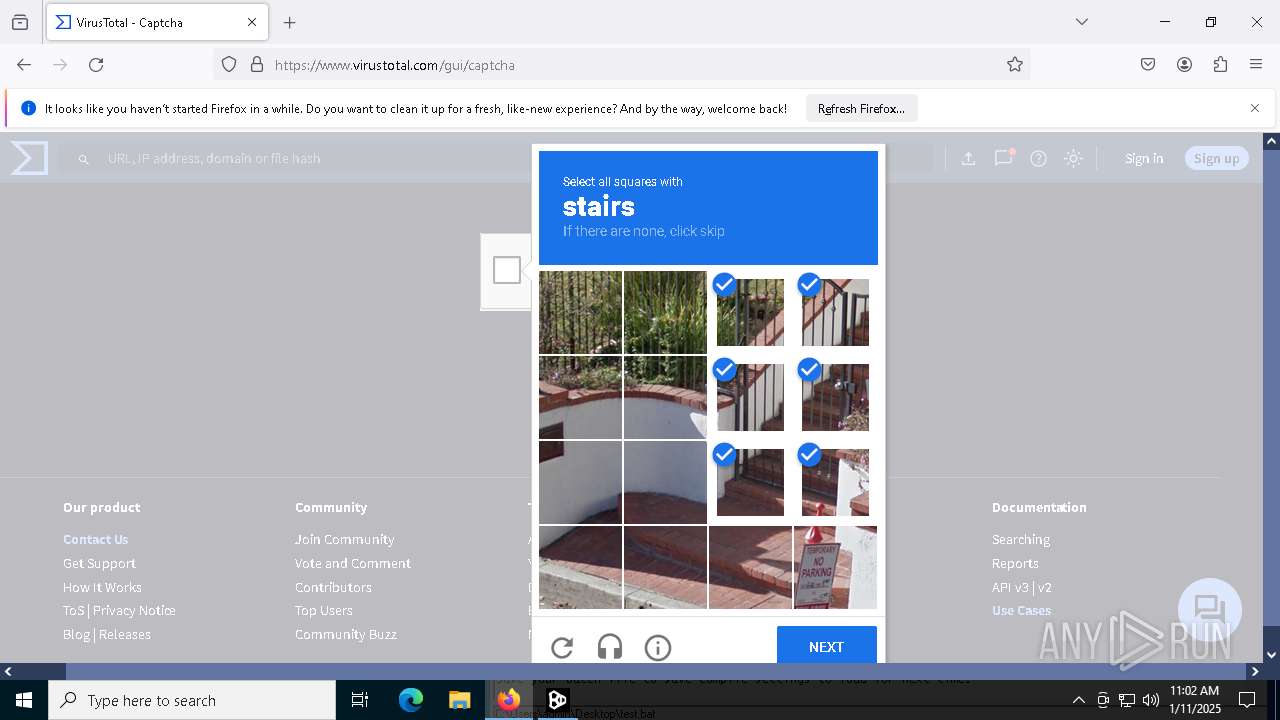Select the green plants tile in top row
1280x720 pixels.
pyautogui.click(x=665, y=312)
